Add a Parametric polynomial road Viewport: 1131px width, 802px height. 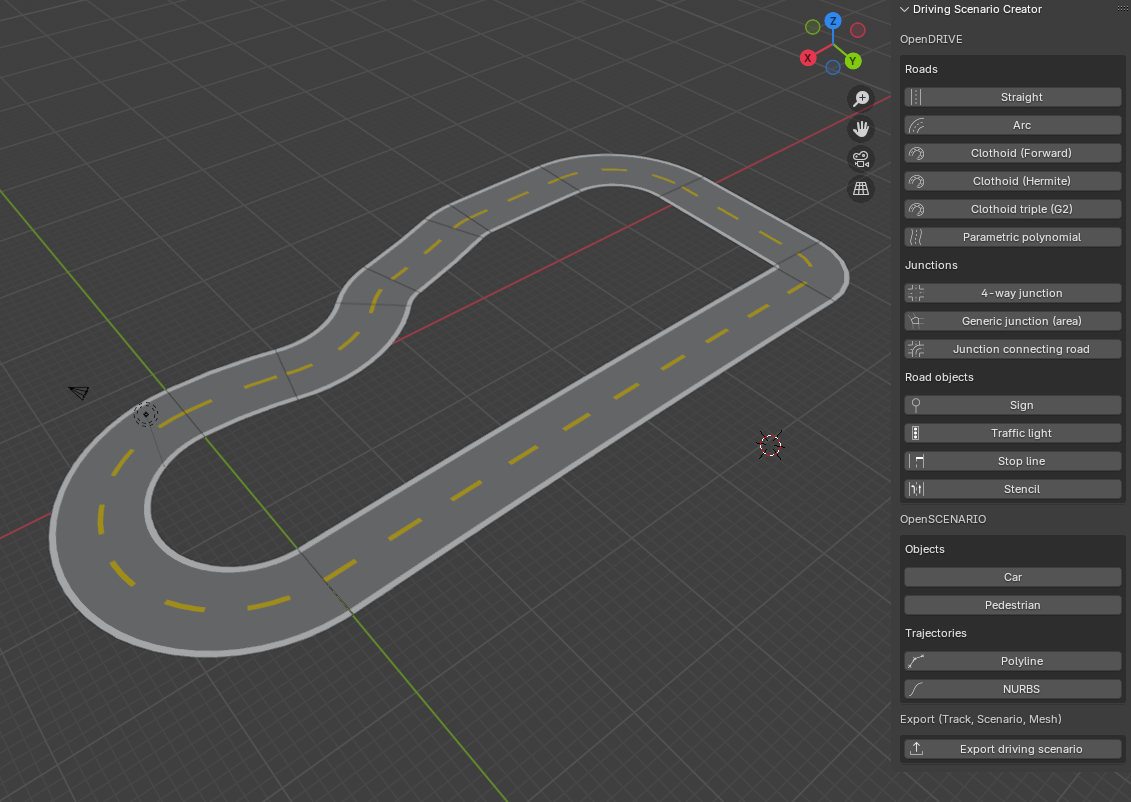[x=1013, y=237]
